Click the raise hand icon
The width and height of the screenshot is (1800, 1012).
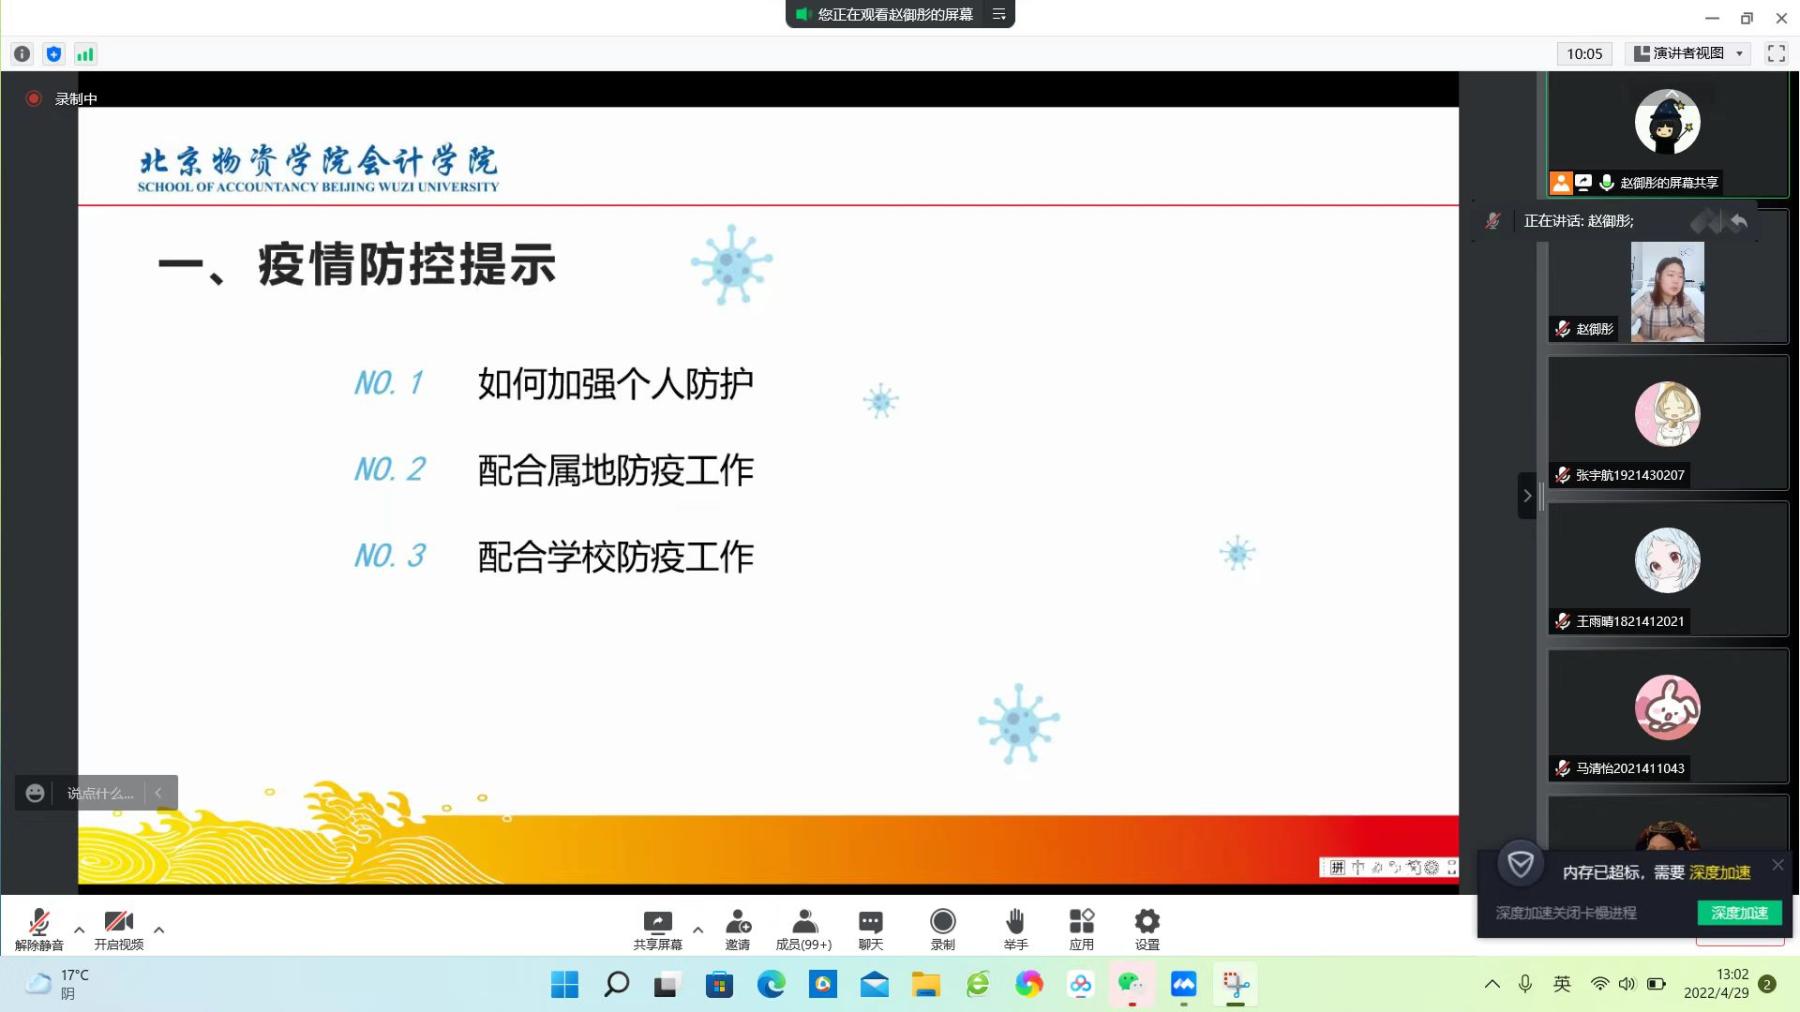tap(1015, 928)
